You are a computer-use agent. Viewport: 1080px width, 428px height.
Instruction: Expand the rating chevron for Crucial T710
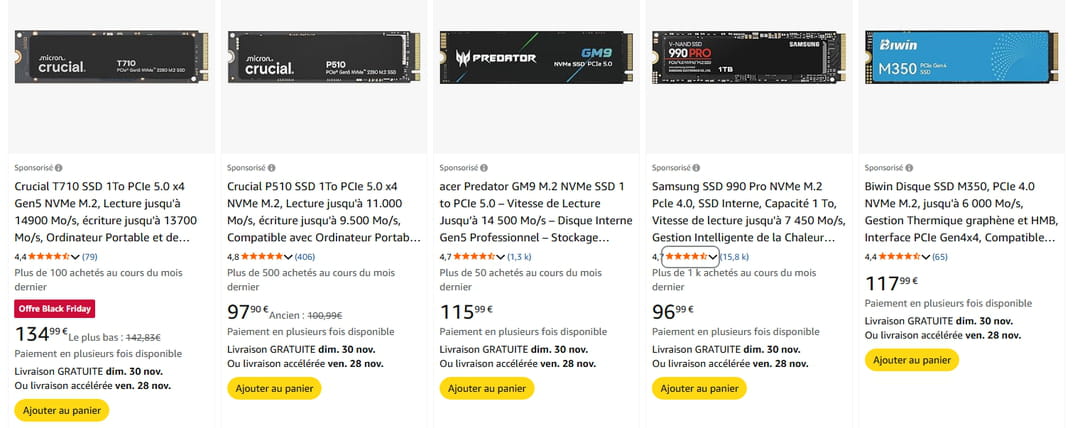(x=76, y=257)
